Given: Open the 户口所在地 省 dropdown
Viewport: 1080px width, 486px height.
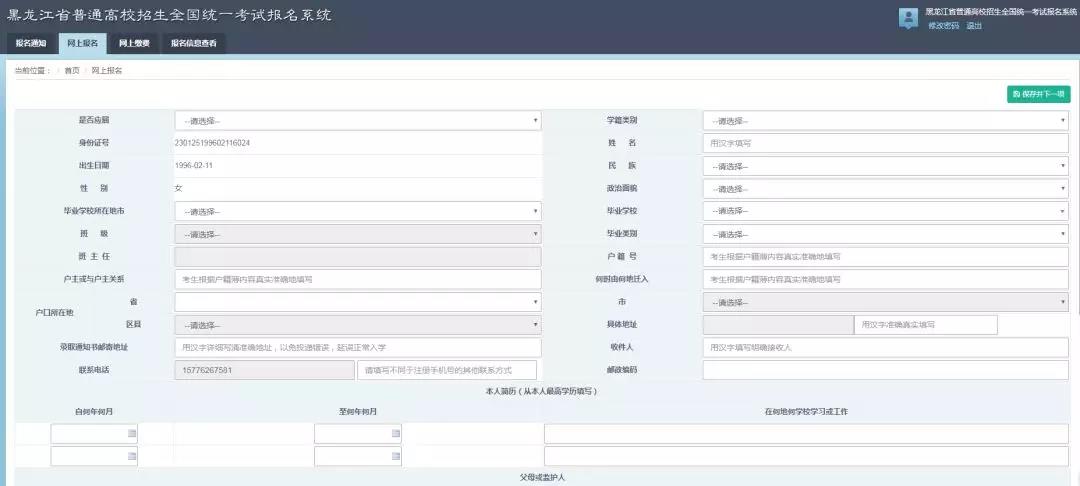Looking at the screenshot, I should pyautogui.click(x=358, y=302).
